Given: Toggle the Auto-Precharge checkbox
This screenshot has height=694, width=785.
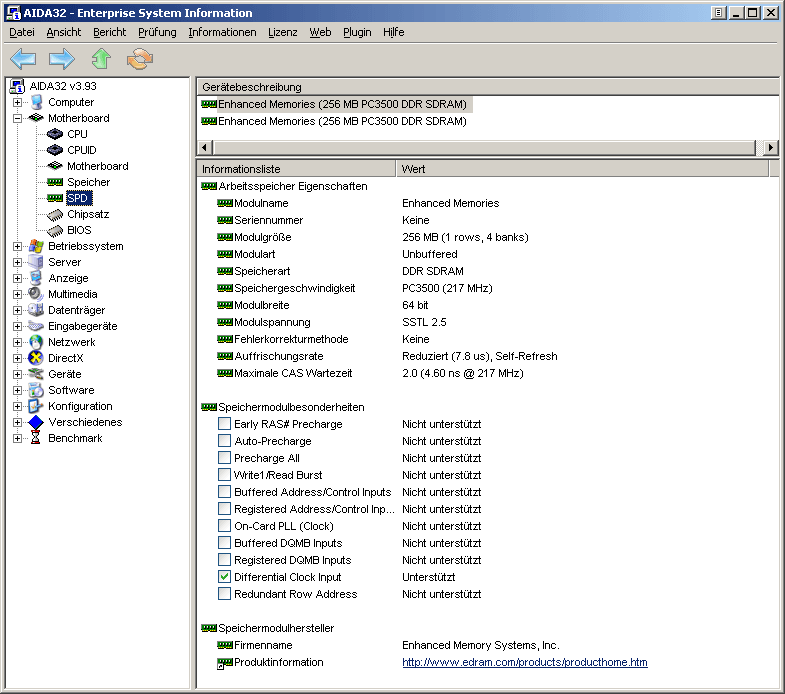Looking at the screenshot, I should [224, 441].
